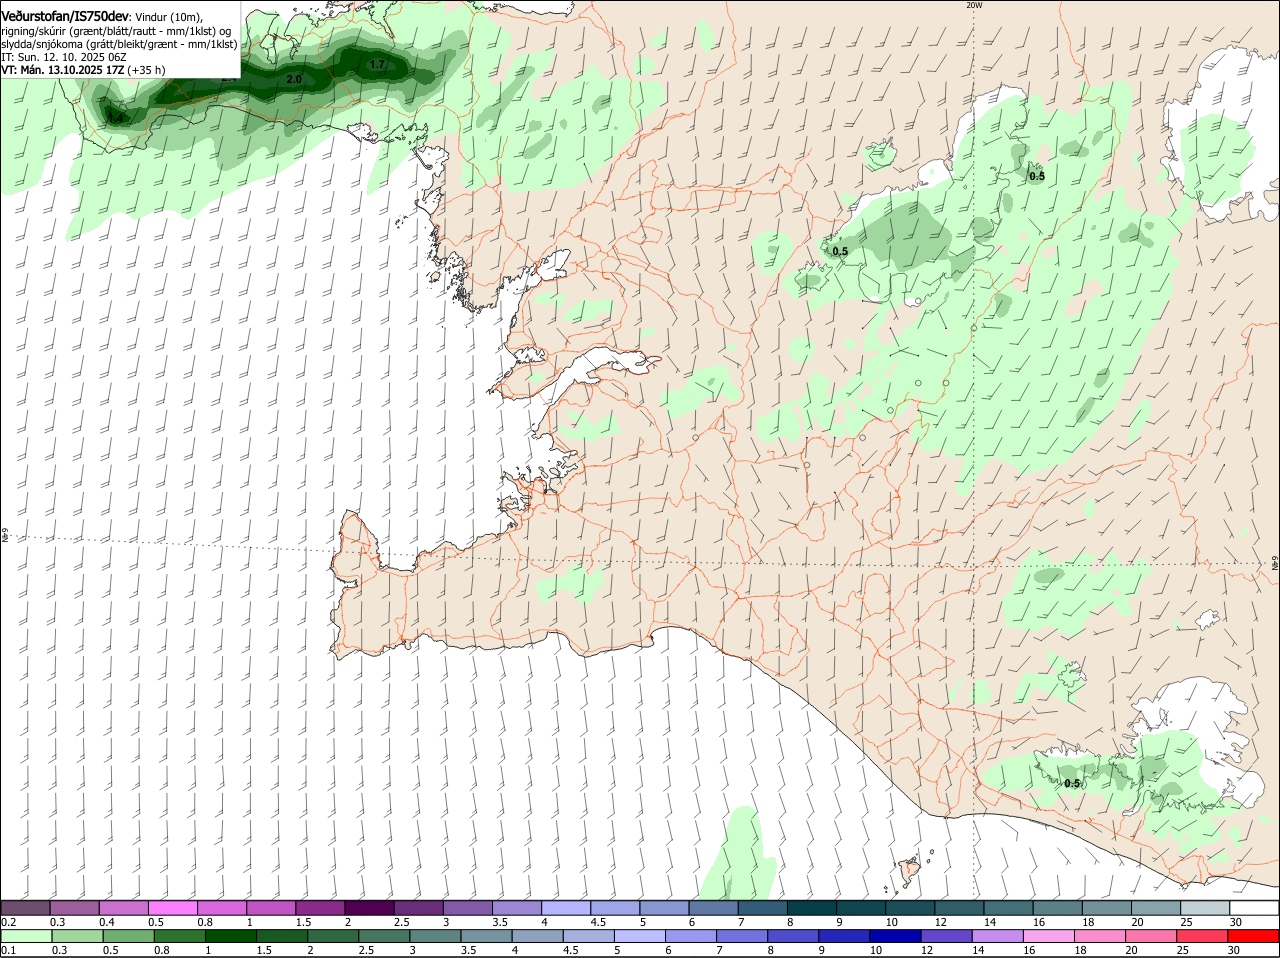Click the 30 label of lower legend
The height and width of the screenshot is (958, 1280).
(x=1234, y=950)
